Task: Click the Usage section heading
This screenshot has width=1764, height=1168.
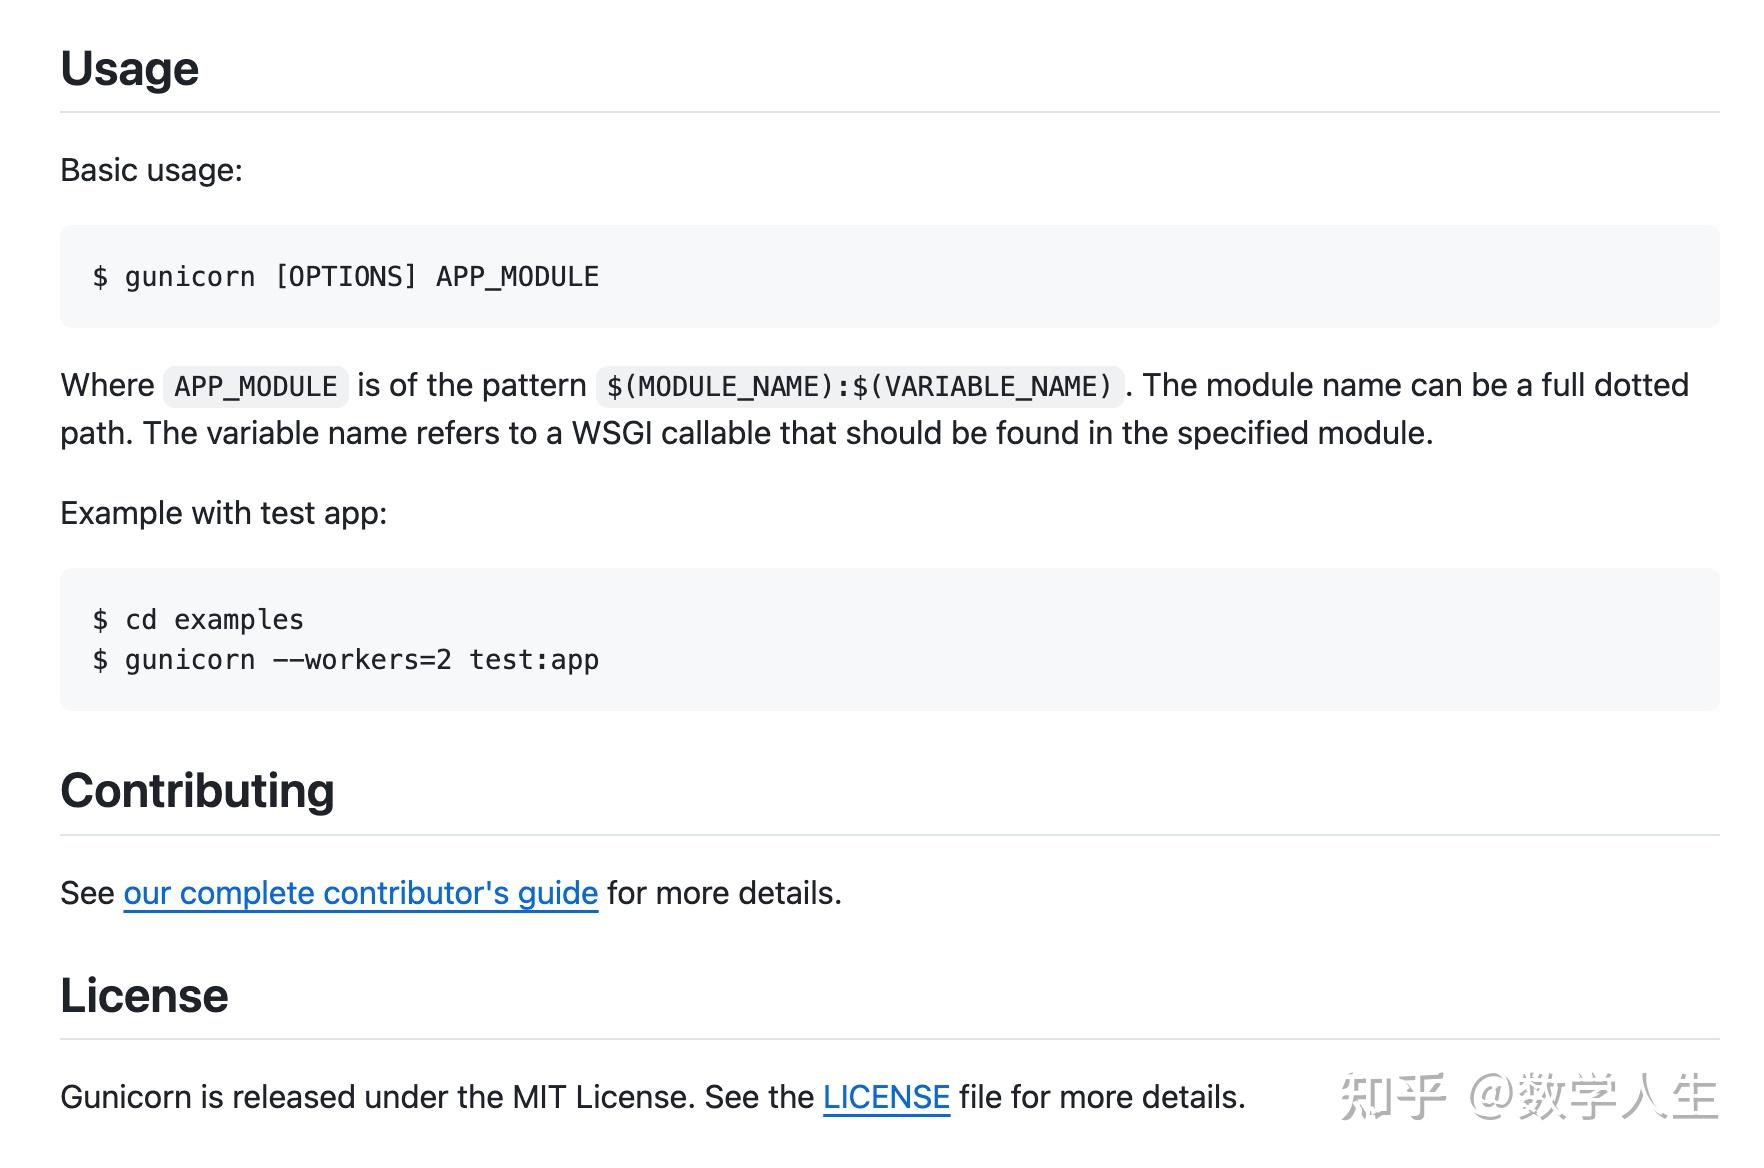Action: (128, 68)
